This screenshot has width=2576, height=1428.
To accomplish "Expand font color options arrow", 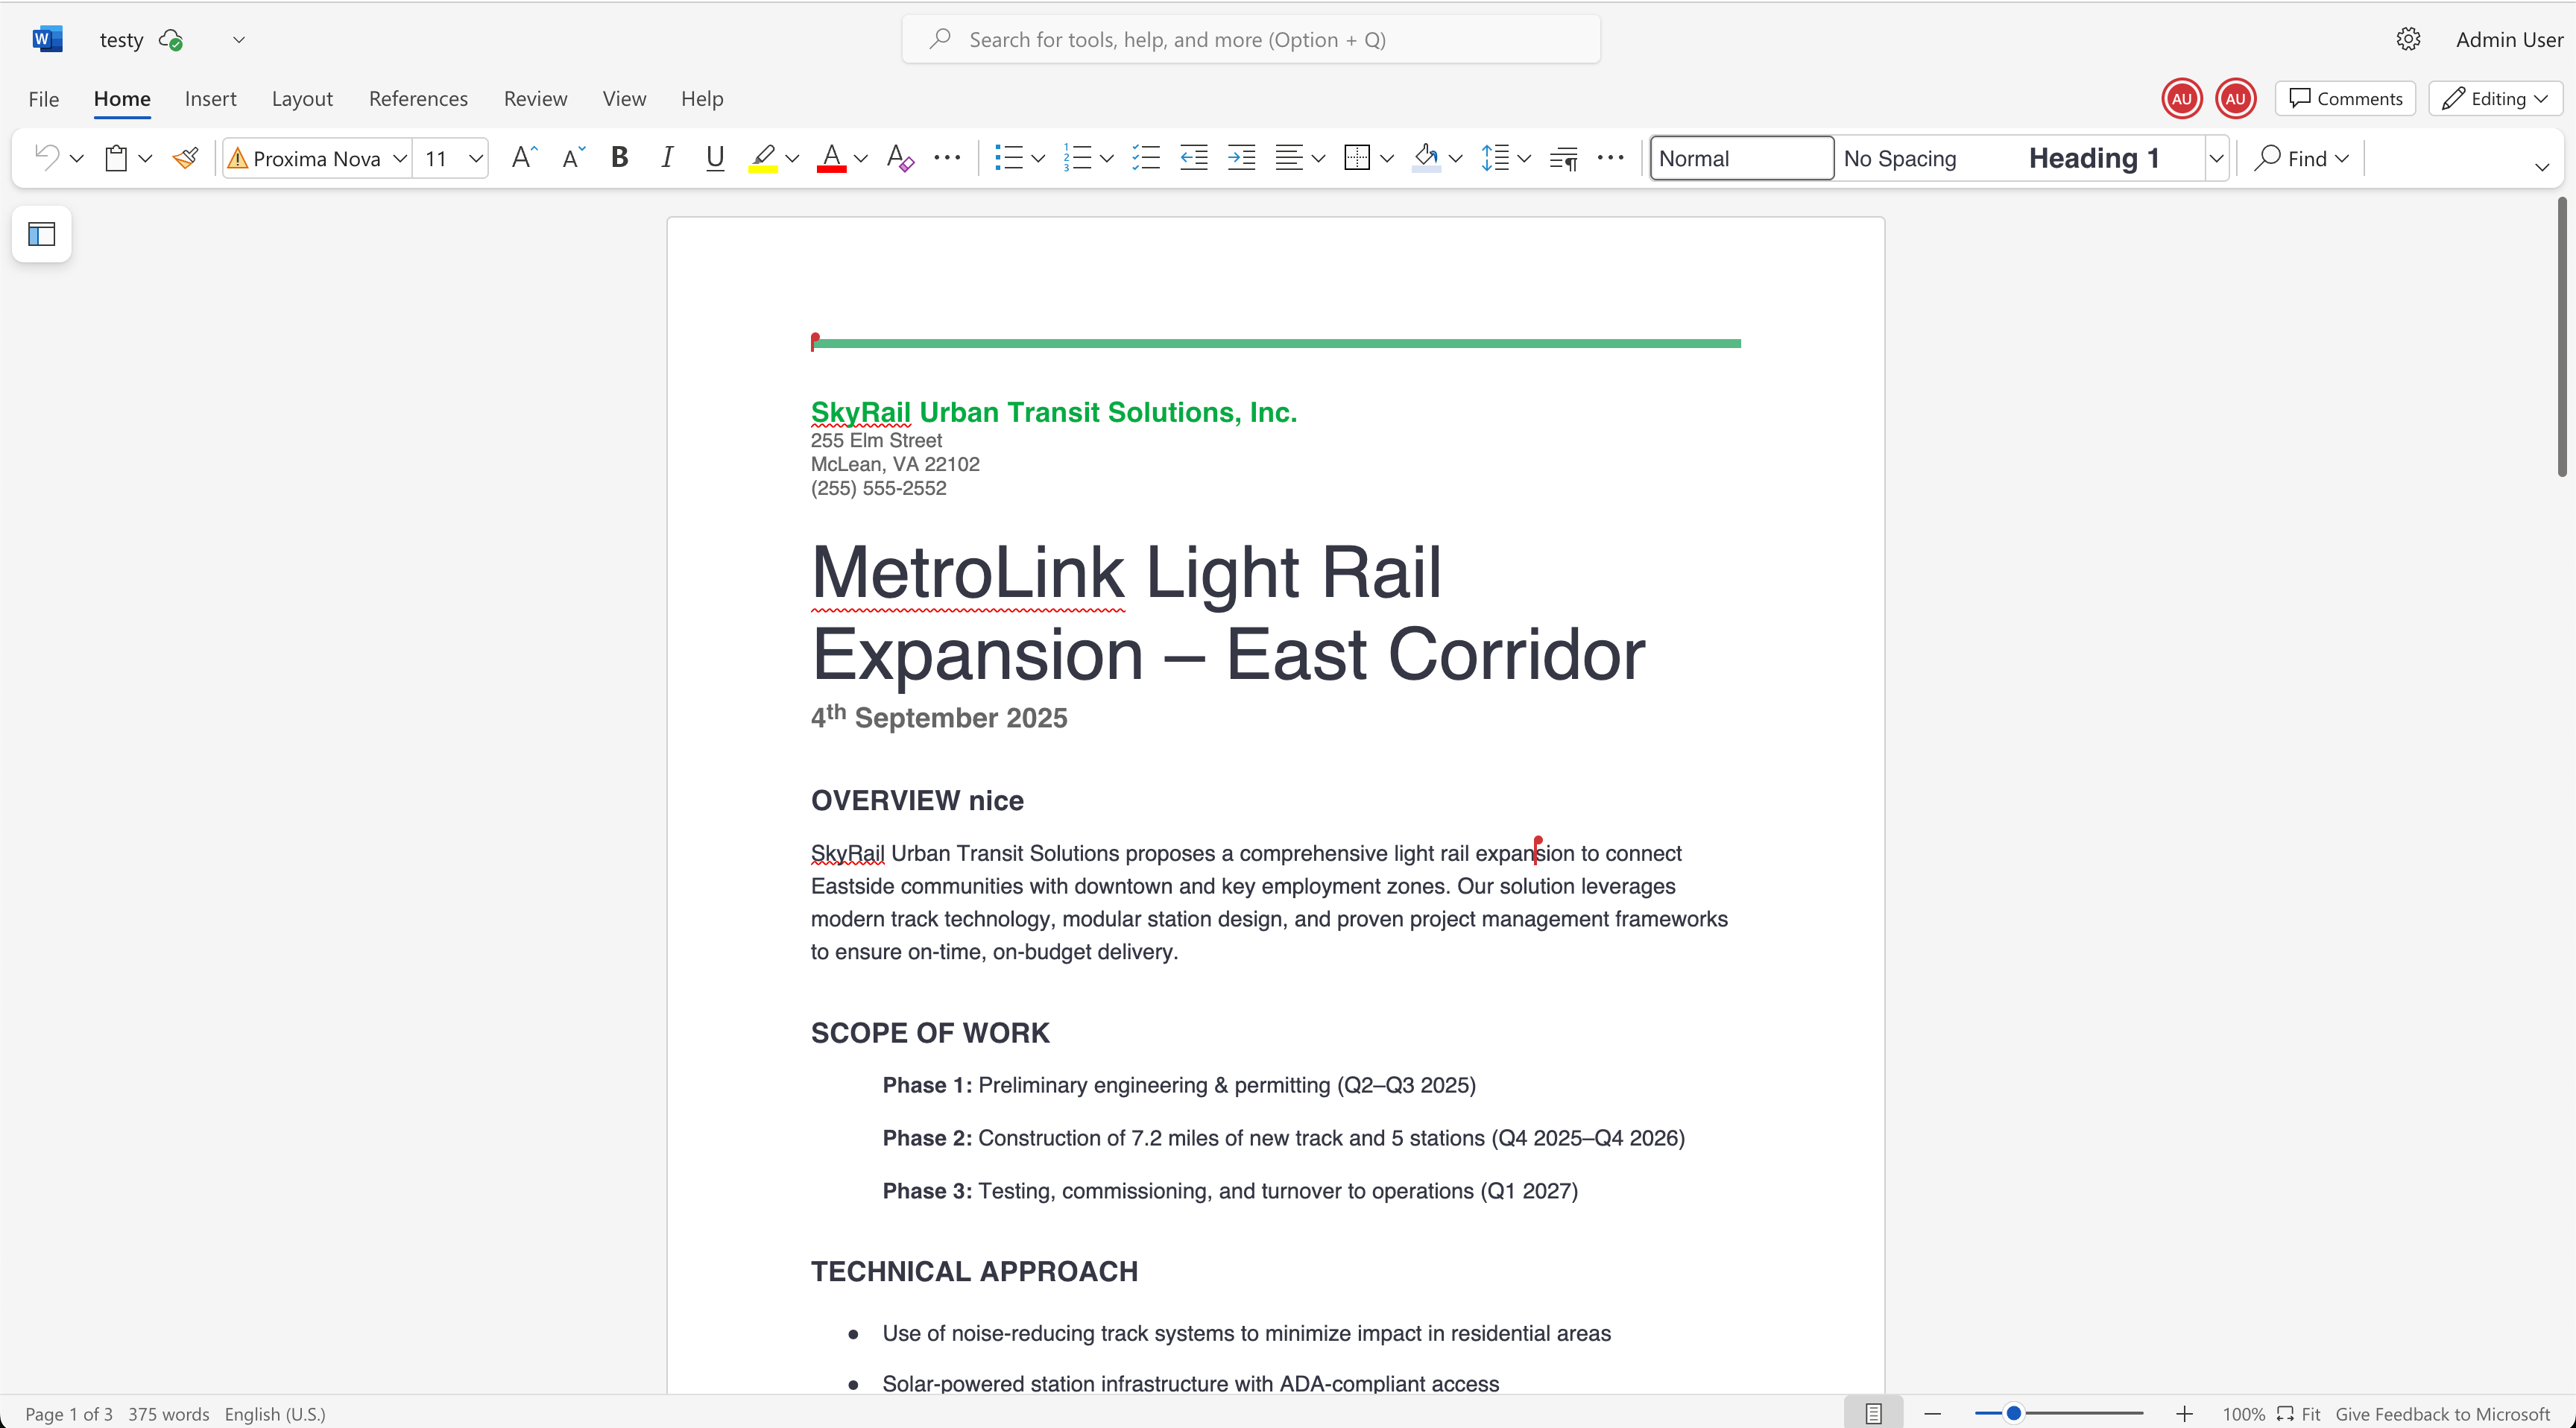I will point(861,158).
